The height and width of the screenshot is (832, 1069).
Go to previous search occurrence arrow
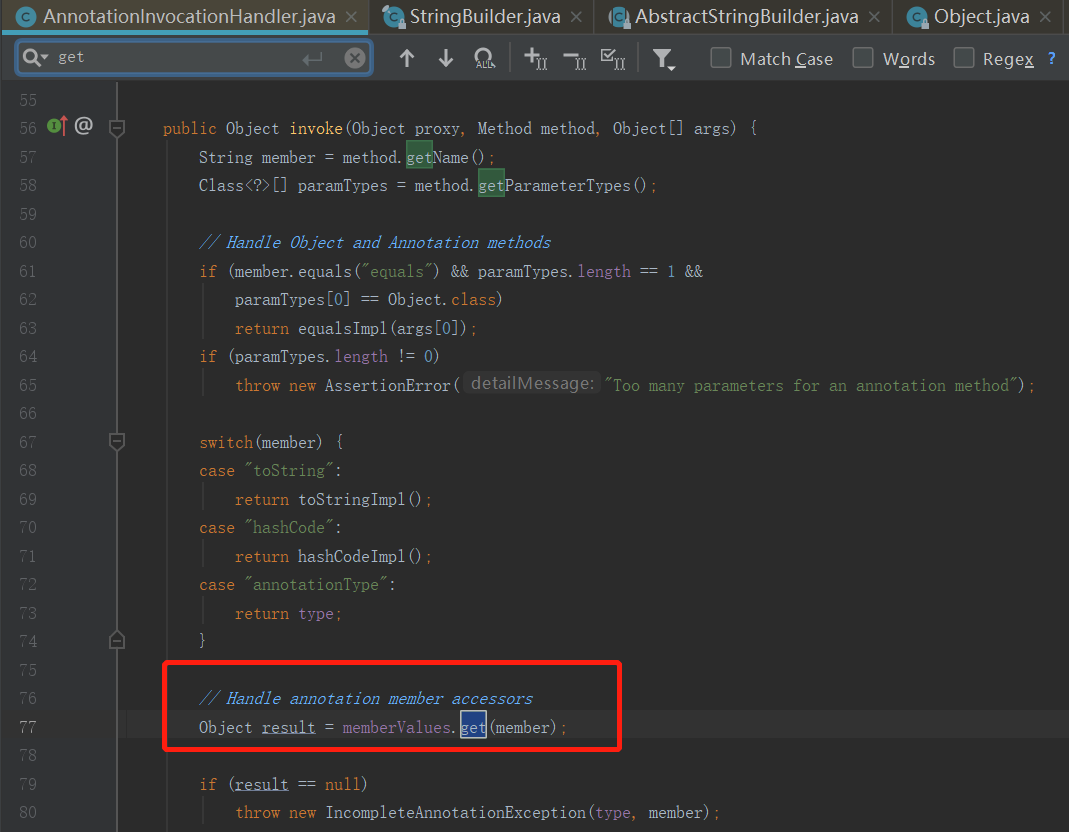tap(406, 59)
